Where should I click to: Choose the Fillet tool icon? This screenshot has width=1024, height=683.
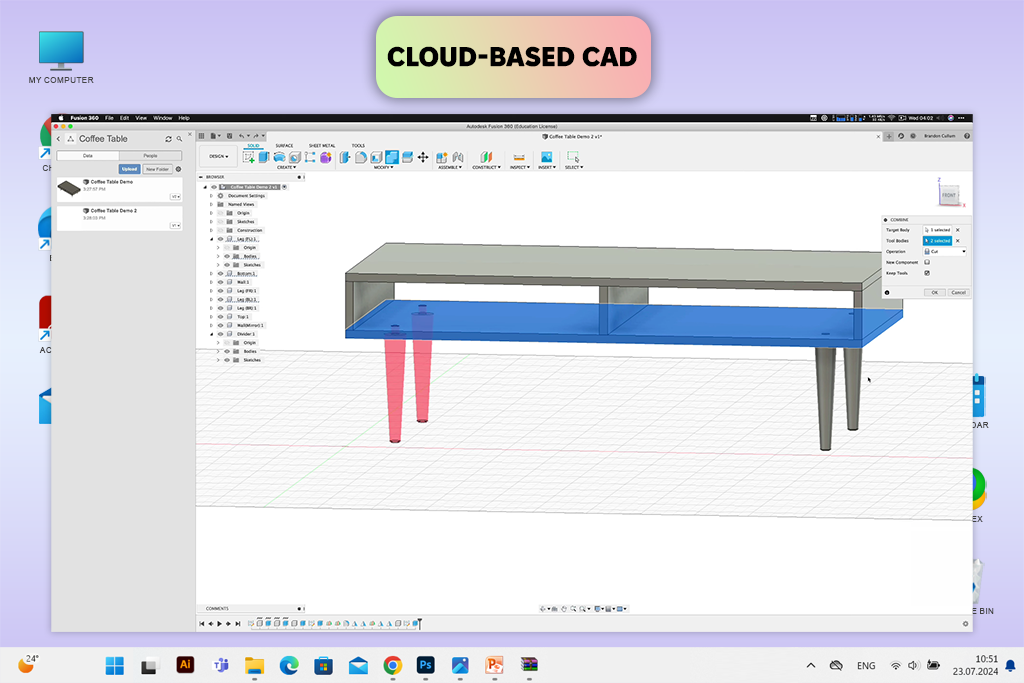[360, 157]
